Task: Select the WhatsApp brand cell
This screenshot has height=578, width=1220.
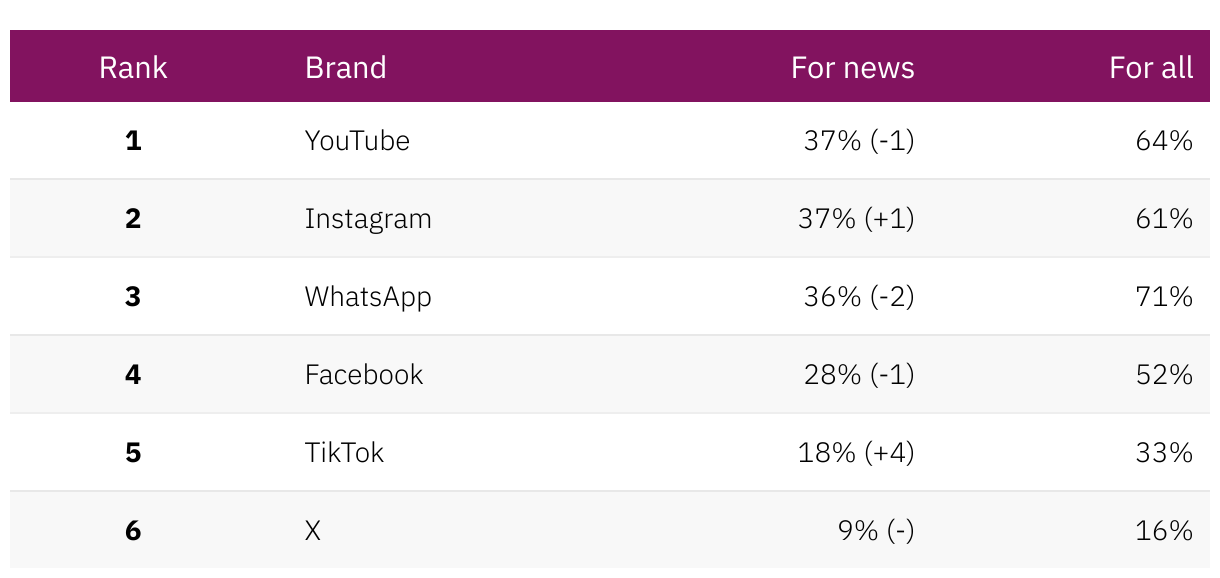Action: click(368, 297)
